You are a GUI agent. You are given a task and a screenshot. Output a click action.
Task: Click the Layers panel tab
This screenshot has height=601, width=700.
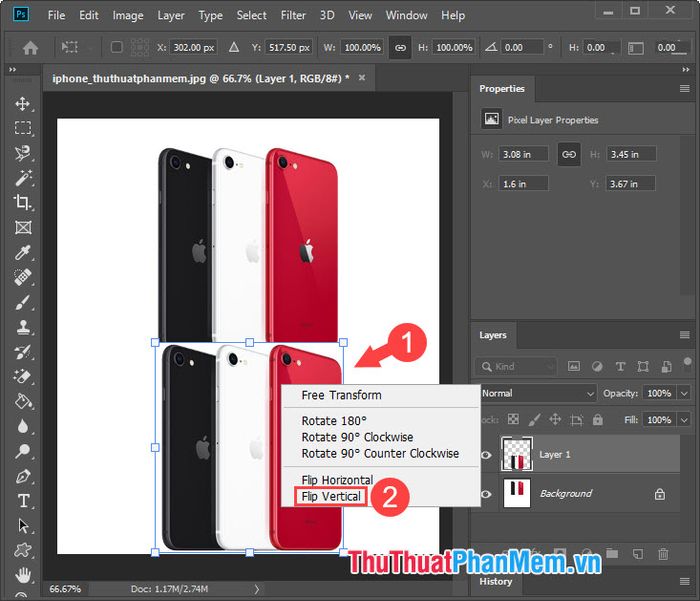[493, 335]
